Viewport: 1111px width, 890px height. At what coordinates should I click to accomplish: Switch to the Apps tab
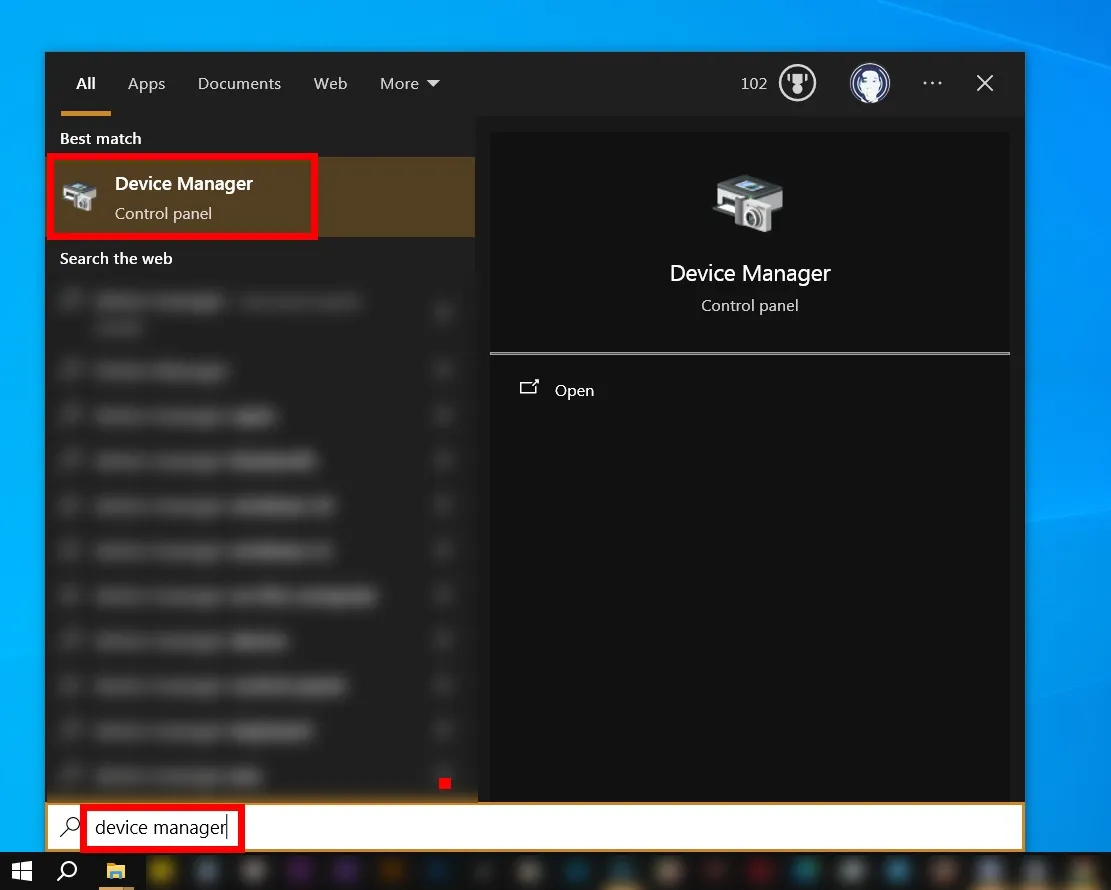click(146, 83)
